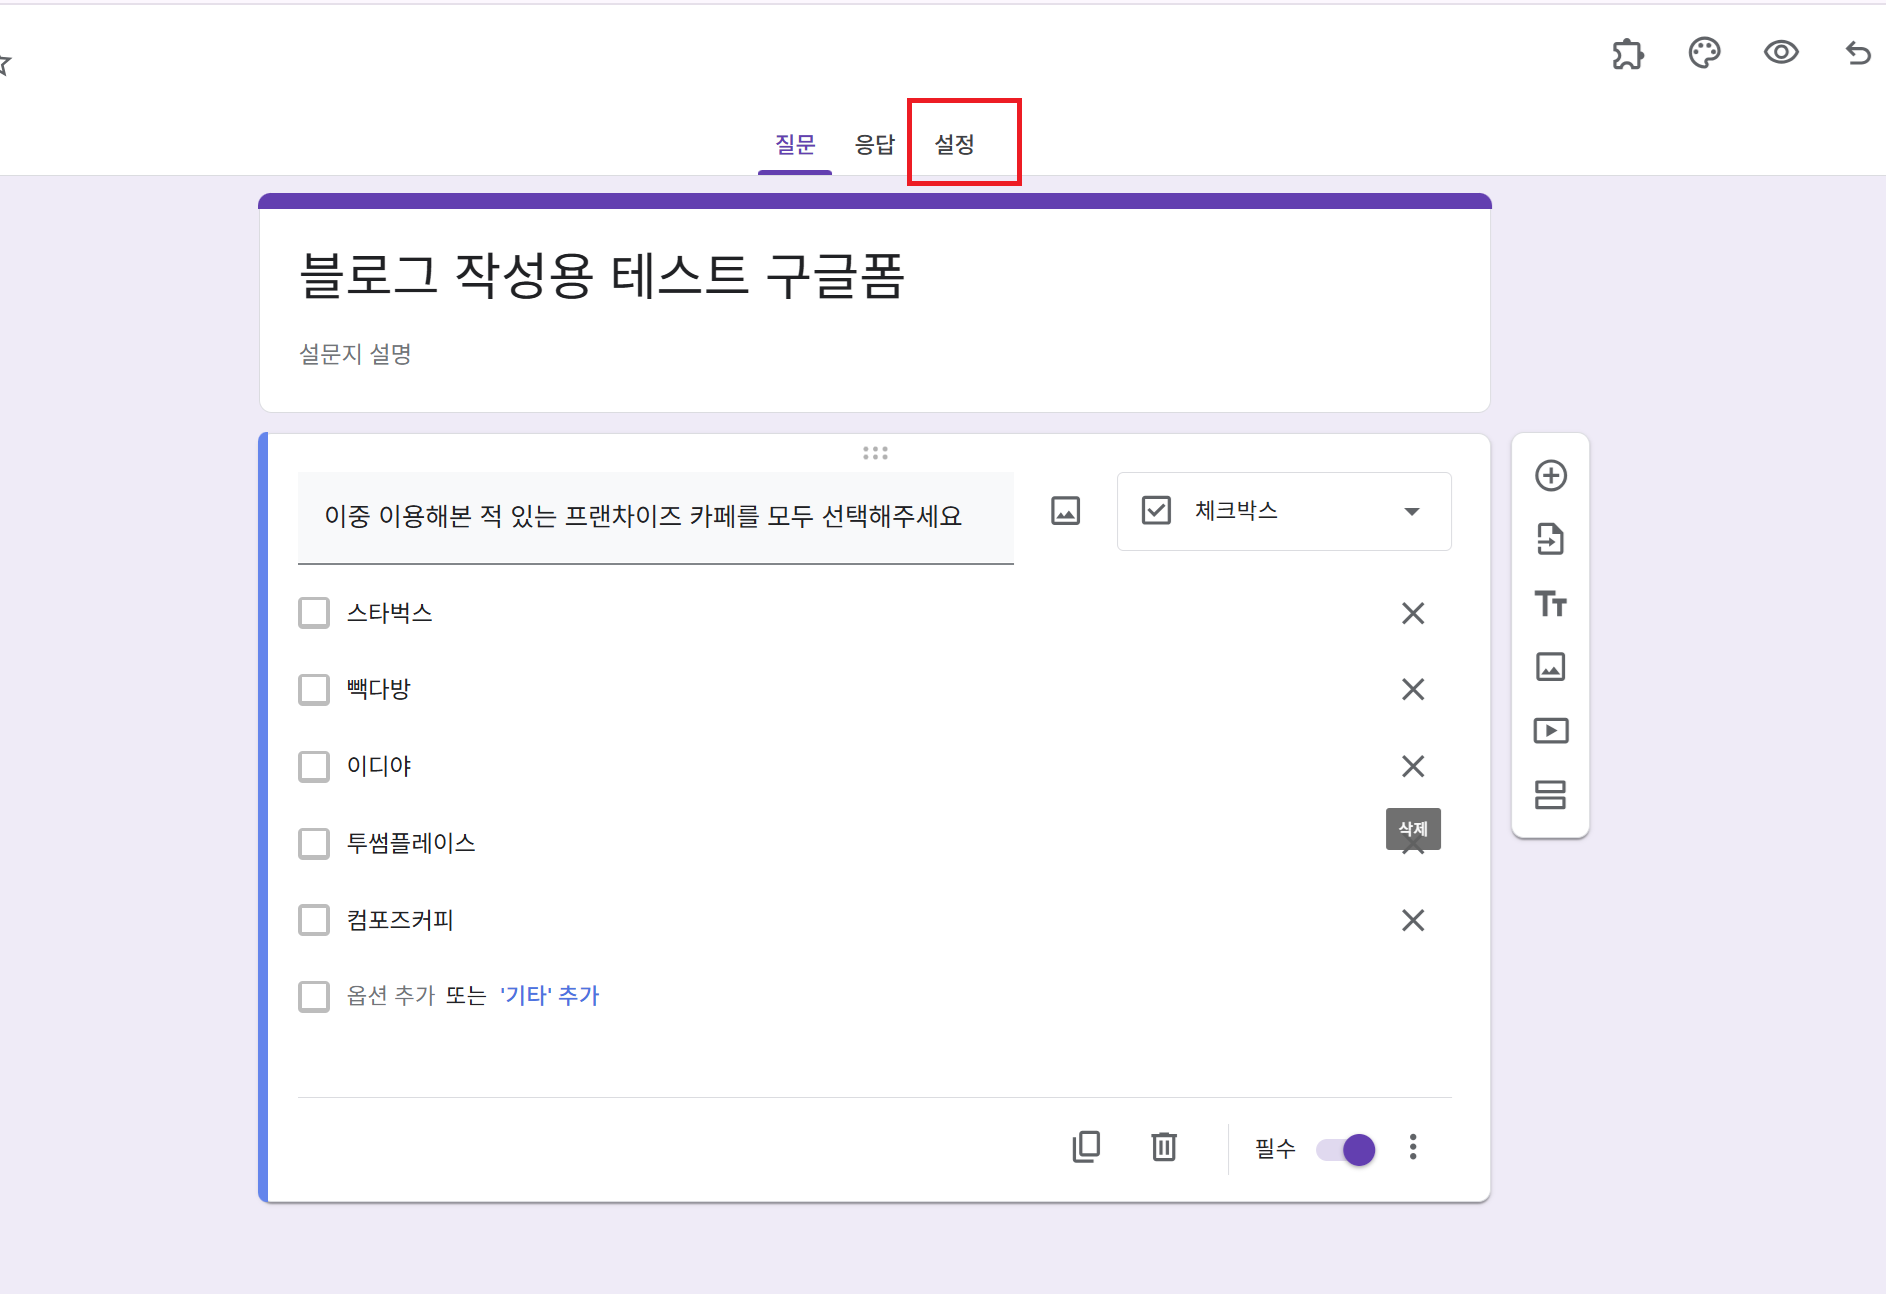Check the 빽다방 checkbox

314,689
